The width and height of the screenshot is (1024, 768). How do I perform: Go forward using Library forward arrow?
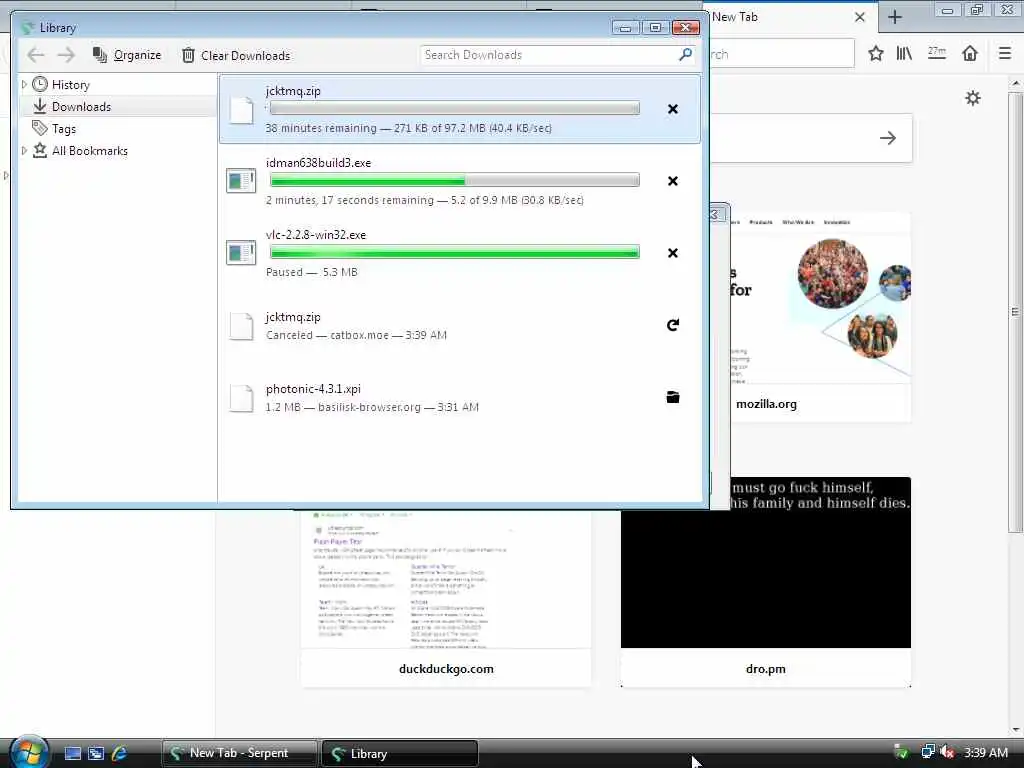click(66, 56)
